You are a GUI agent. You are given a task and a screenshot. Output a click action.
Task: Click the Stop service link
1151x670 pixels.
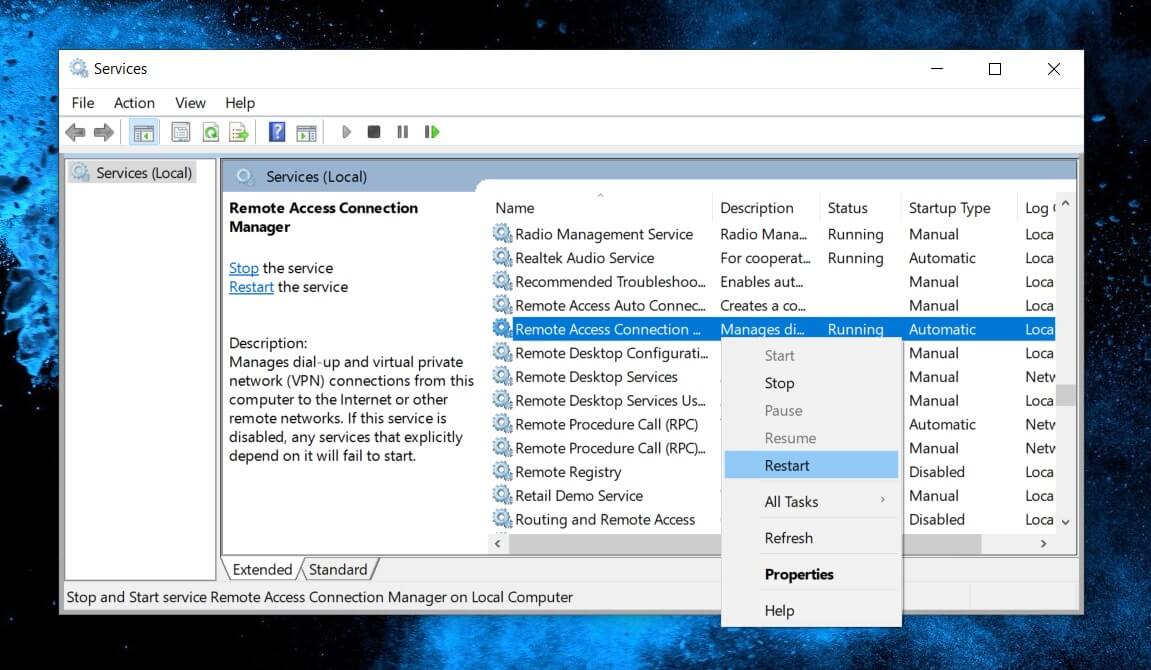(243, 267)
